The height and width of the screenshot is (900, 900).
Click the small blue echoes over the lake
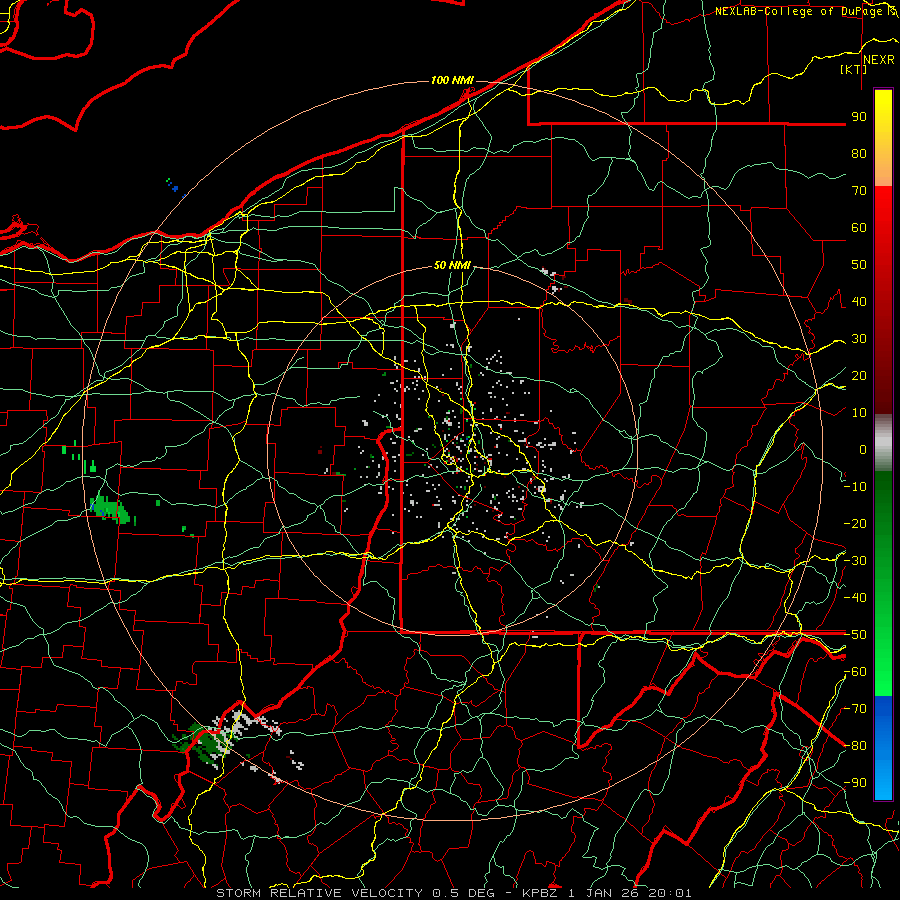174,187
